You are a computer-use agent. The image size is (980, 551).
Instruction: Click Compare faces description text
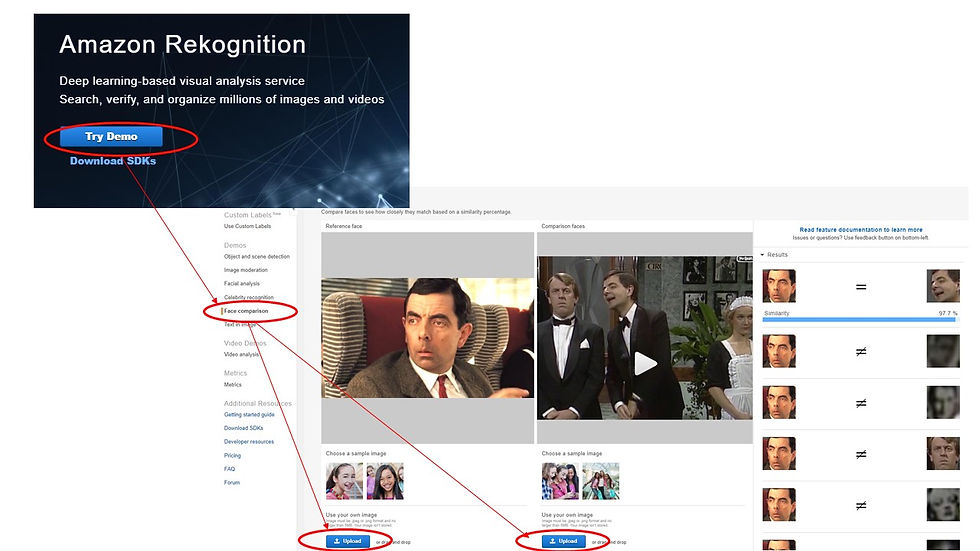[416, 212]
